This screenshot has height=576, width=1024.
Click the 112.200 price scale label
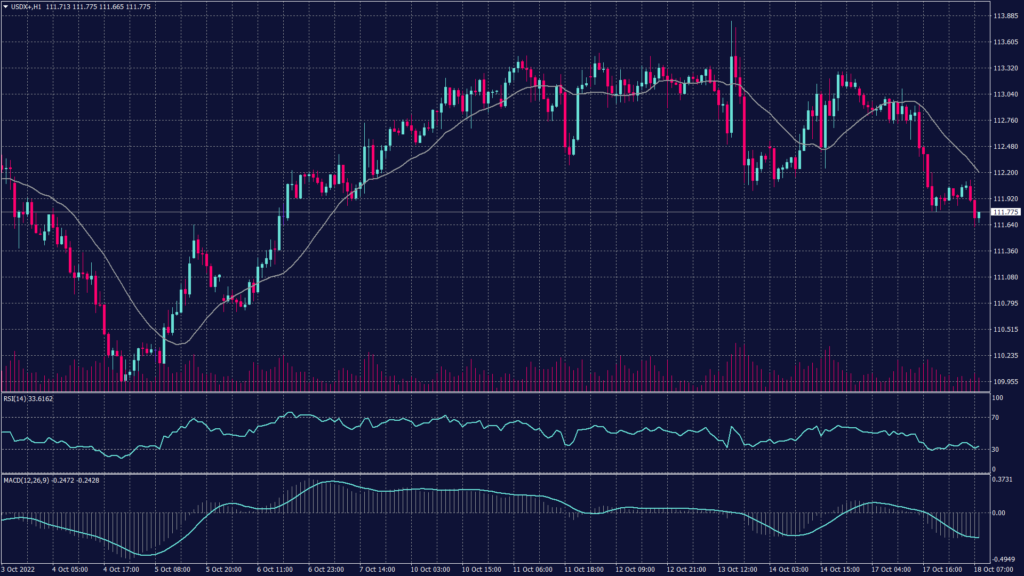click(1004, 172)
